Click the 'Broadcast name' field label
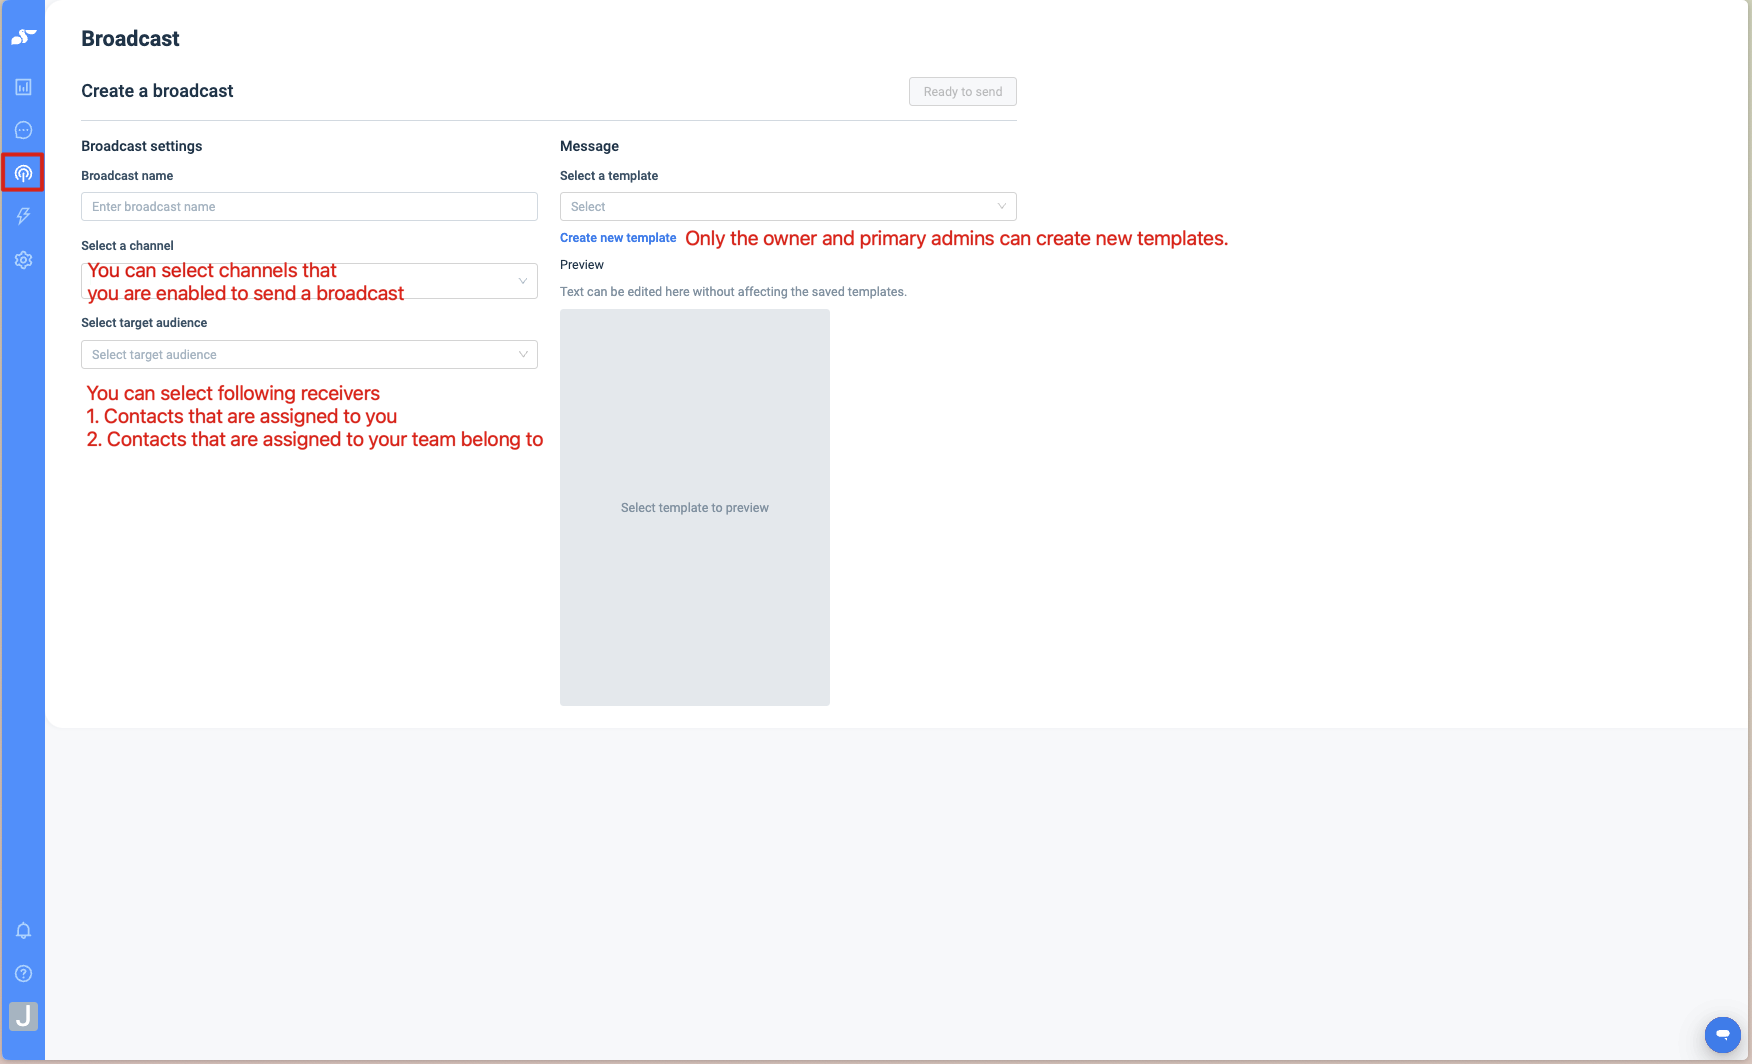Screen dimensions: 1752x1064 pyautogui.click(x=127, y=176)
